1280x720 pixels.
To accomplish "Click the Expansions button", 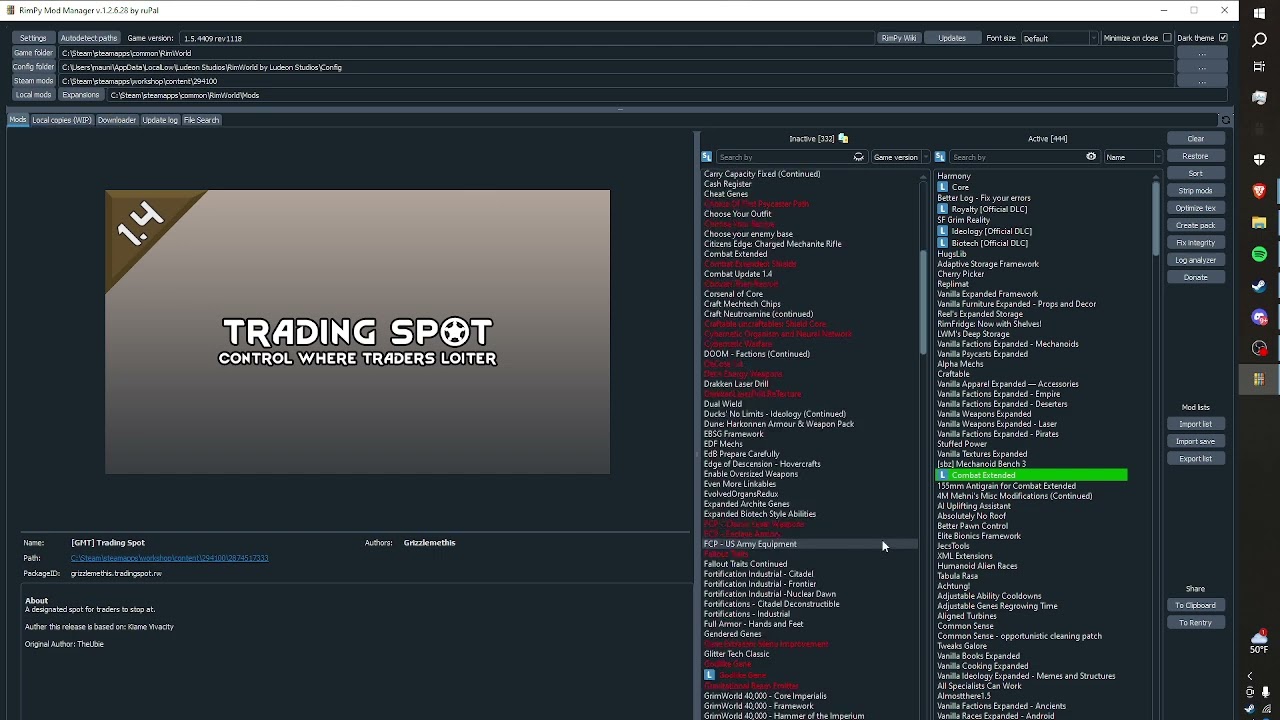I will click(x=81, y=95).
